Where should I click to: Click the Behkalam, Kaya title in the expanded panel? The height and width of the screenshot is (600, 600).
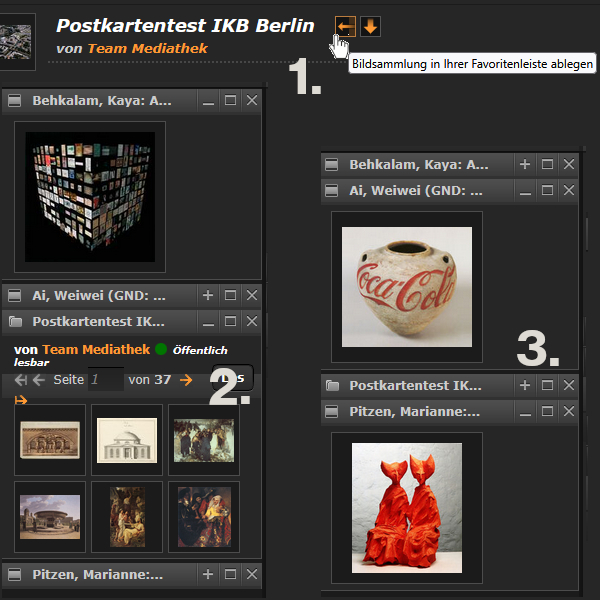[102, 101]
